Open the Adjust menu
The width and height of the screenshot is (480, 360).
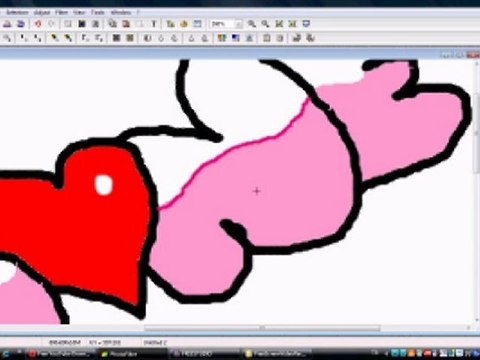pos(42,12)
